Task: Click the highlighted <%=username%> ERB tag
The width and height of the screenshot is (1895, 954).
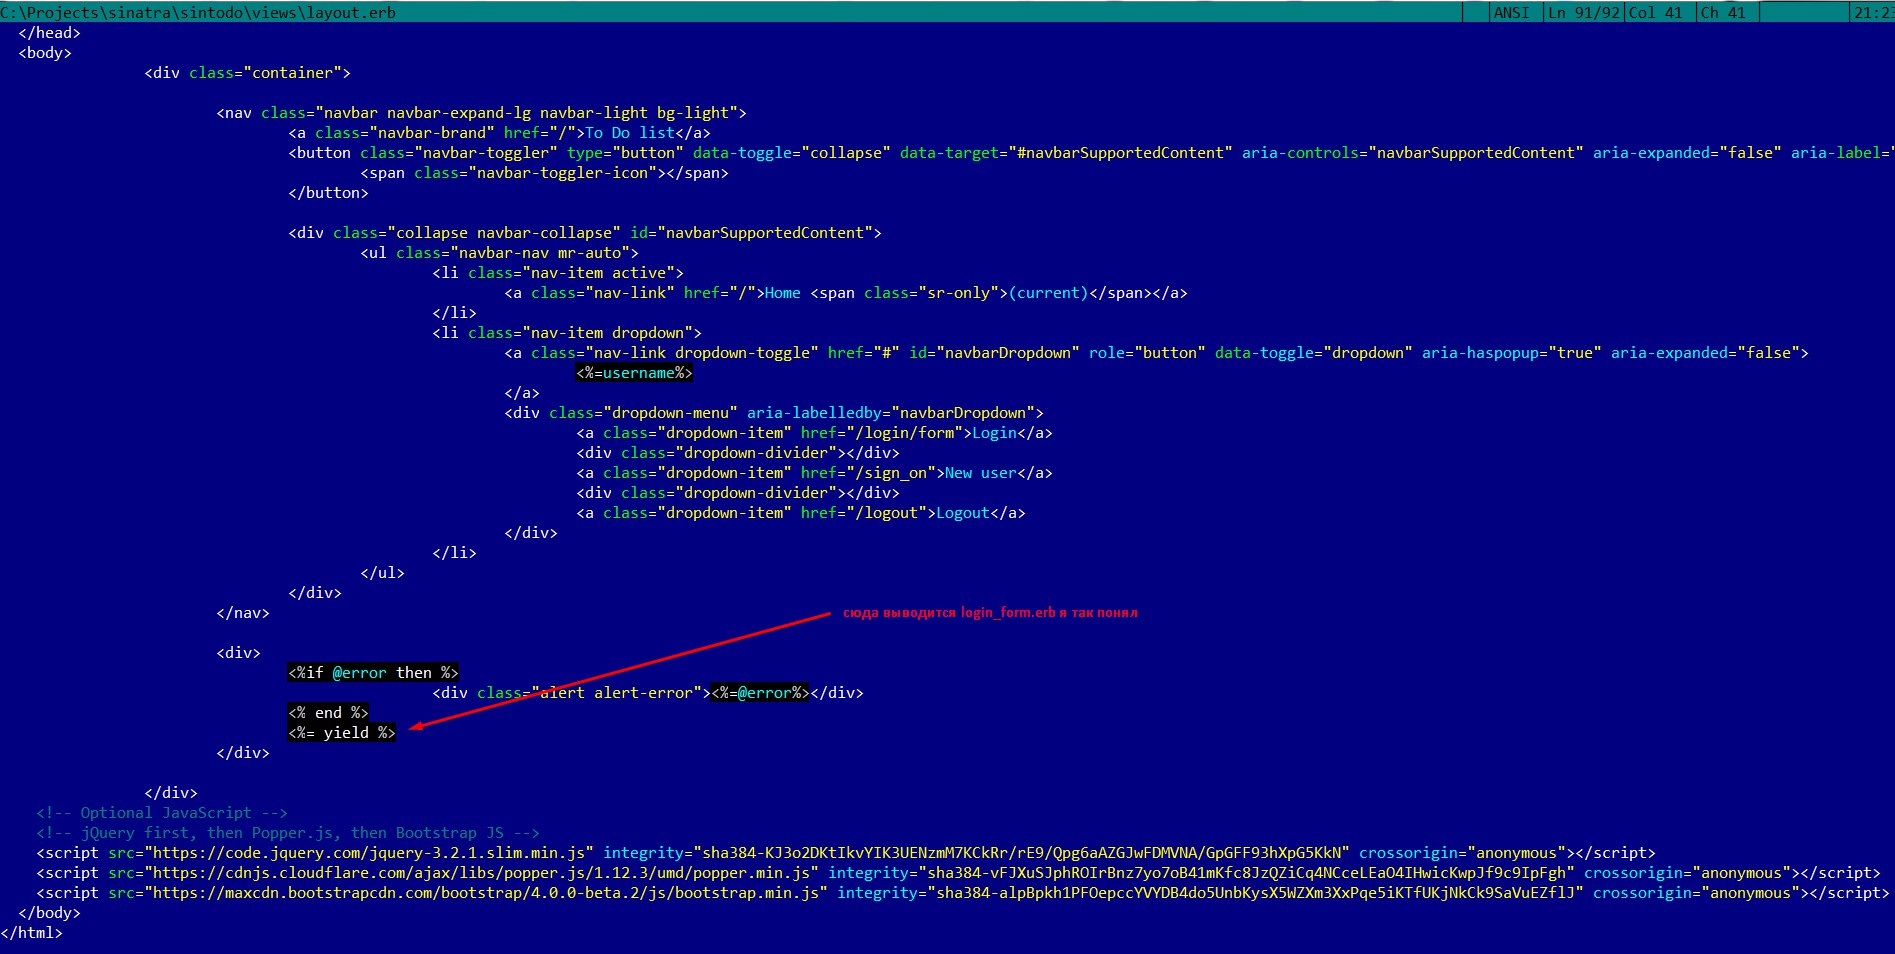Action: point(634,373)
